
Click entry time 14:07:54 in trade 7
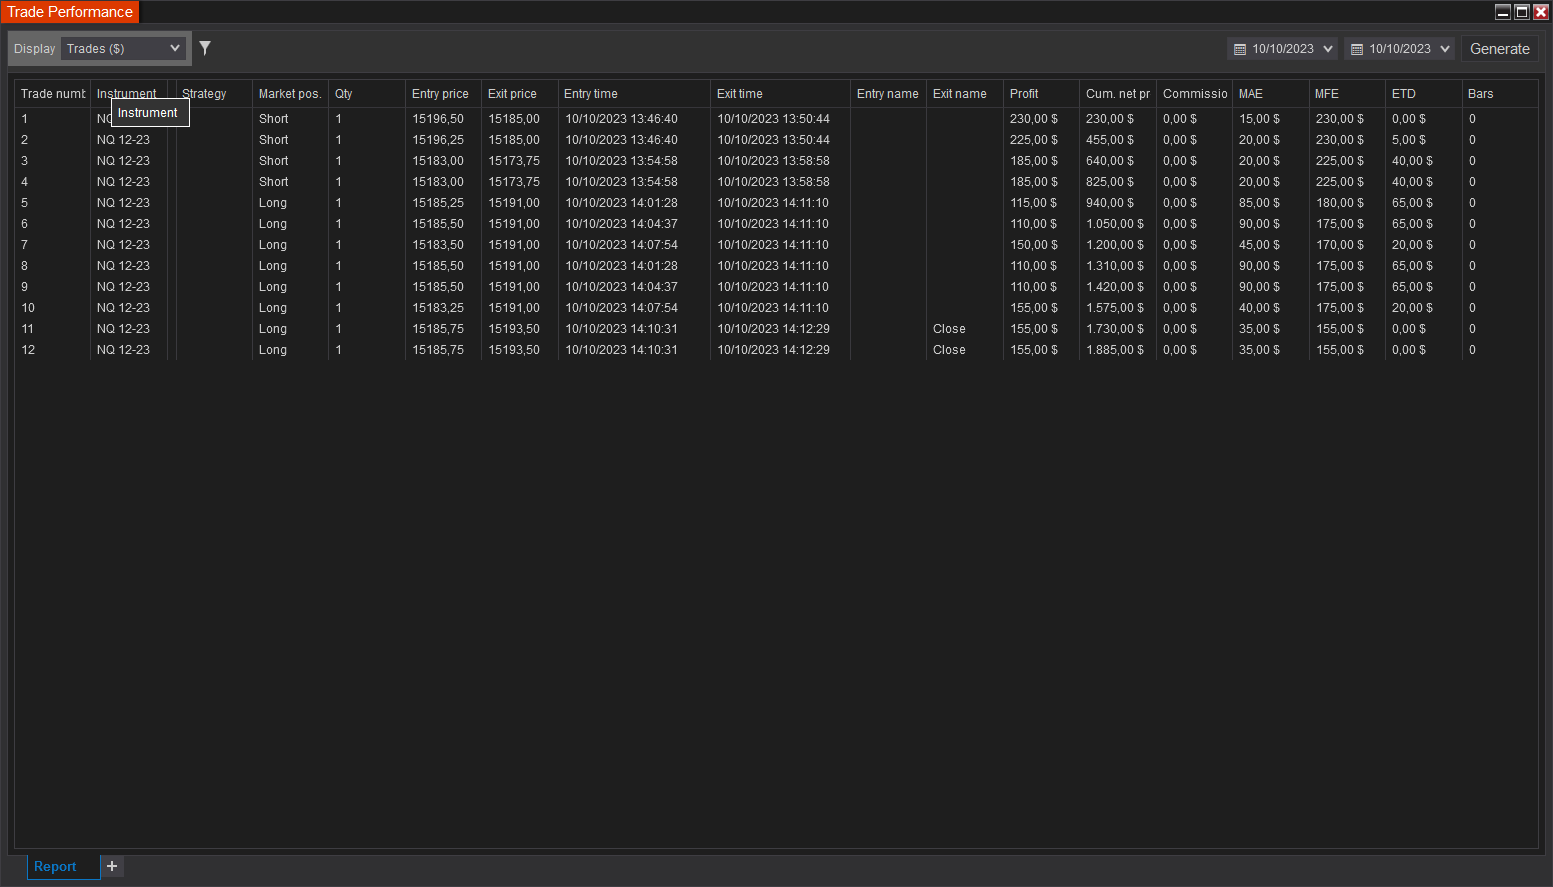click(x=621, y=245)
